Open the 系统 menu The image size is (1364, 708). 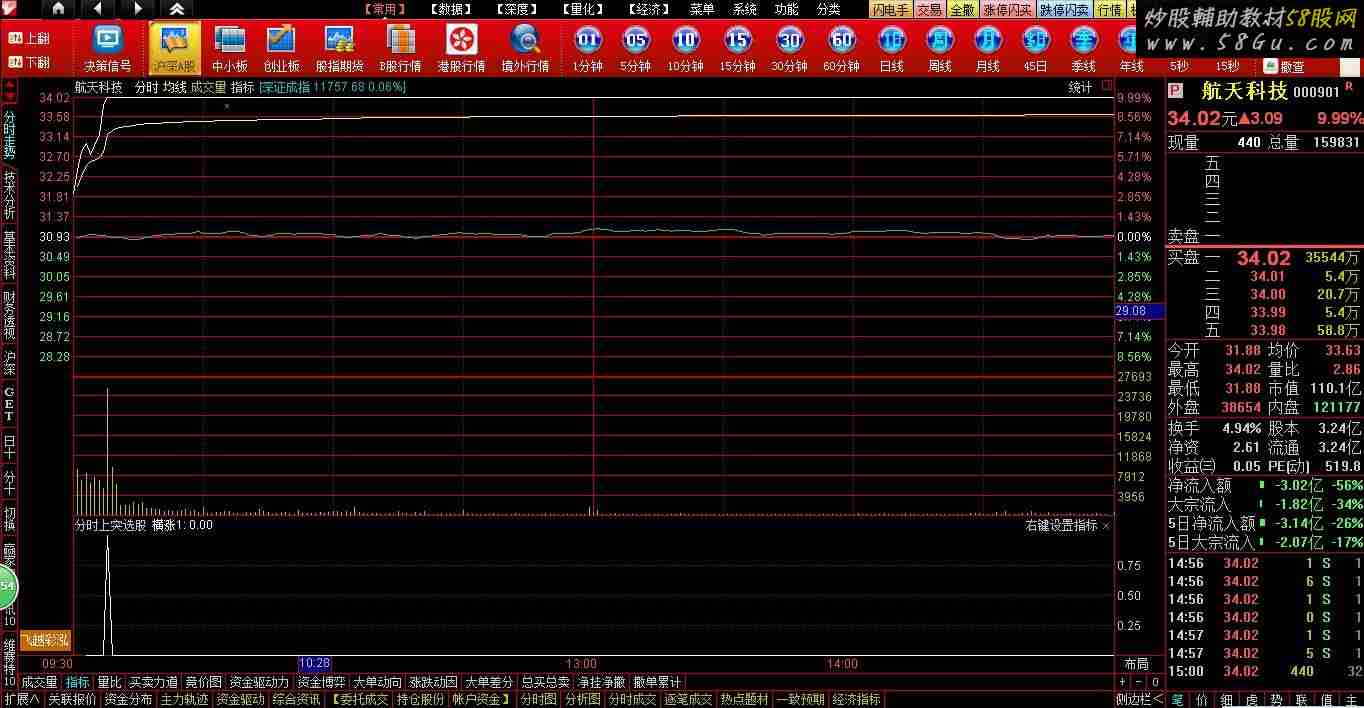coord(745,9)
